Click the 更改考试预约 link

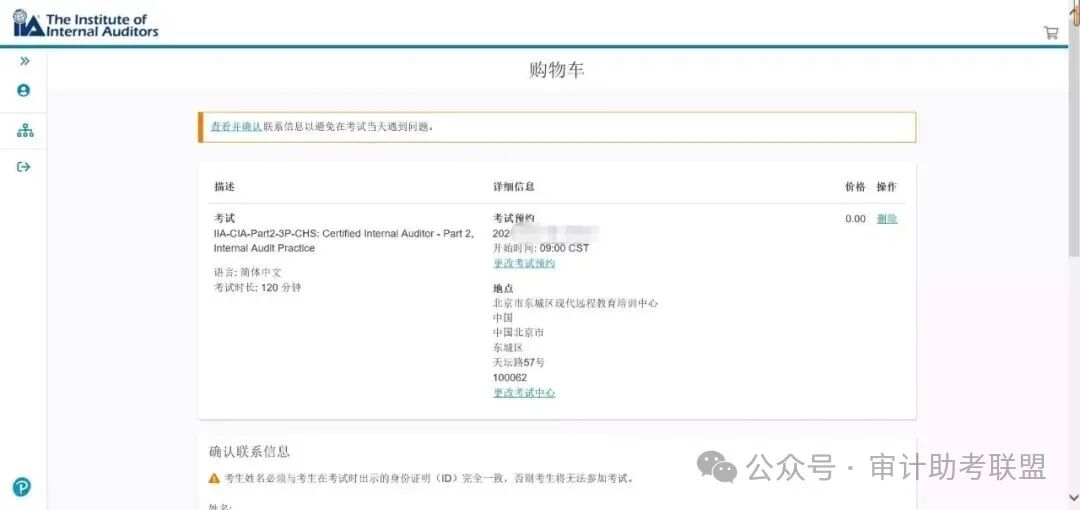524,263
